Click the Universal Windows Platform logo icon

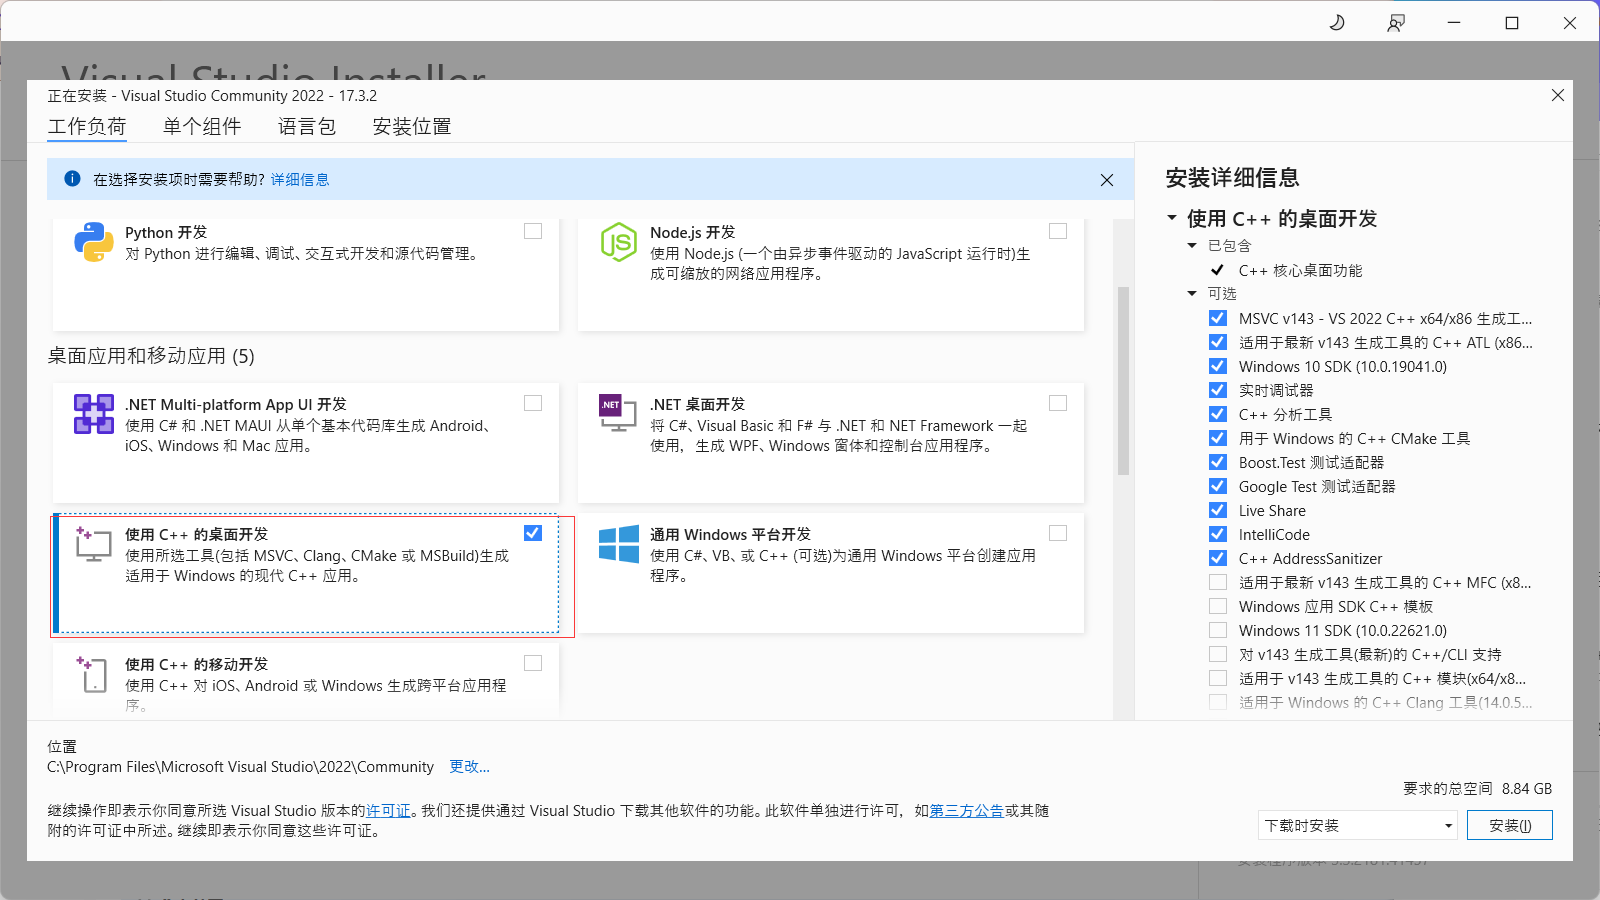[618, 544]
